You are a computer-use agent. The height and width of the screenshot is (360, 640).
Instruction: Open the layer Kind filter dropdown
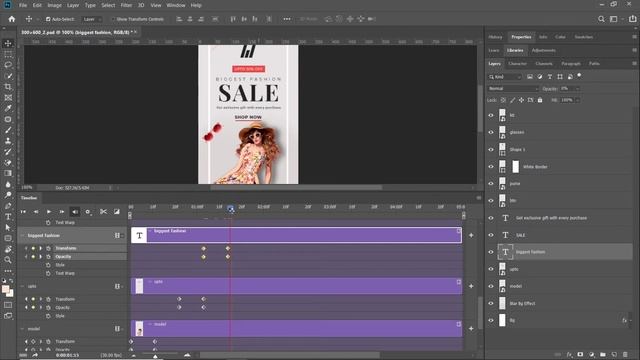coord(505,77)
